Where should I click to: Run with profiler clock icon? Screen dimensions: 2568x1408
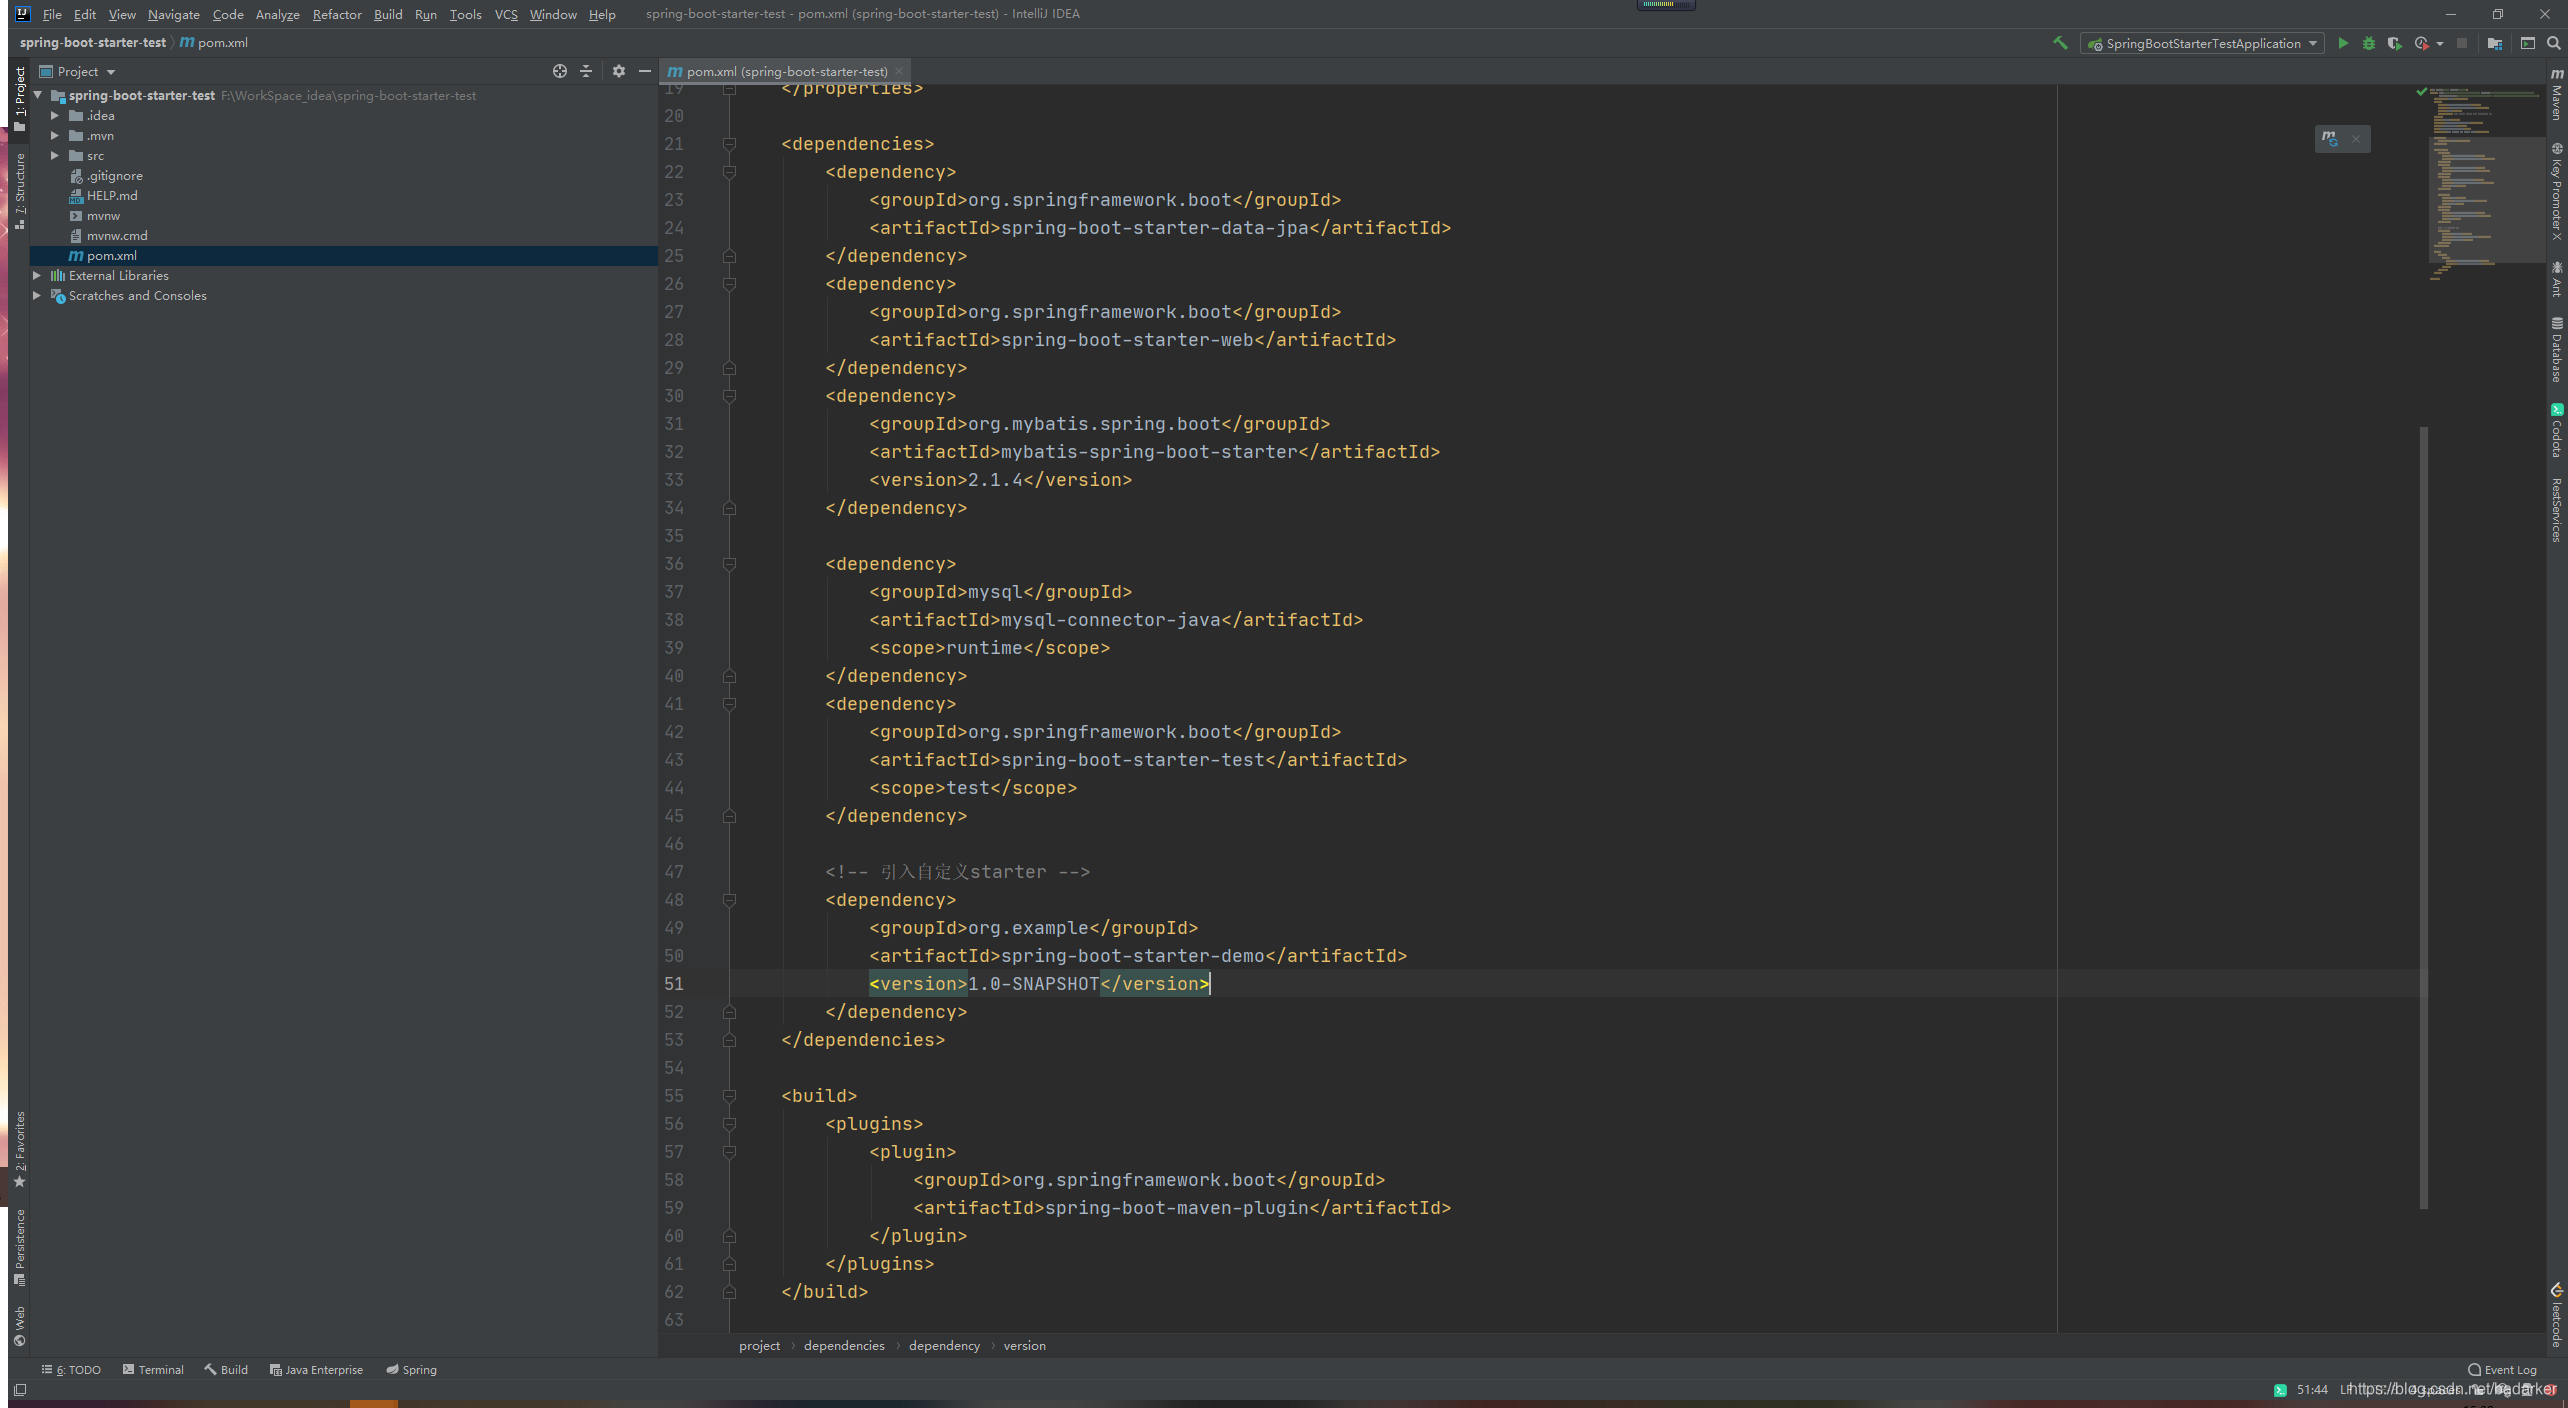pyautogui.click(x=2421, y=43)
